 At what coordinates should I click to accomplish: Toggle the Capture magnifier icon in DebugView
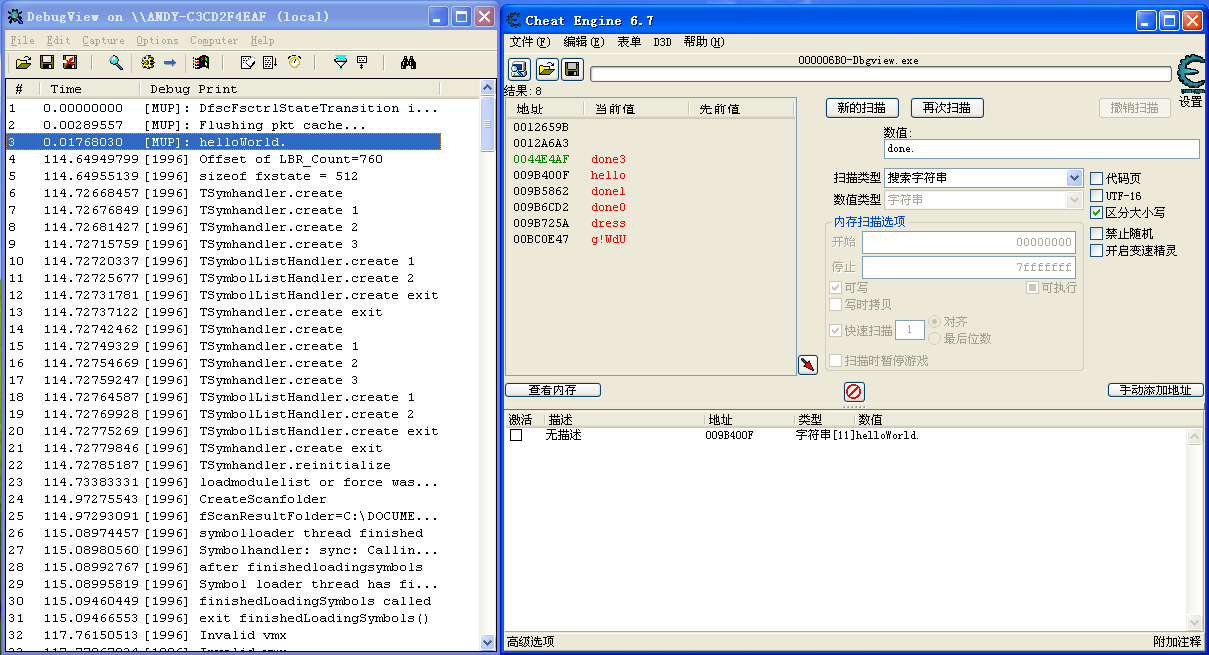pyautogui.click(x=116, y=62)
